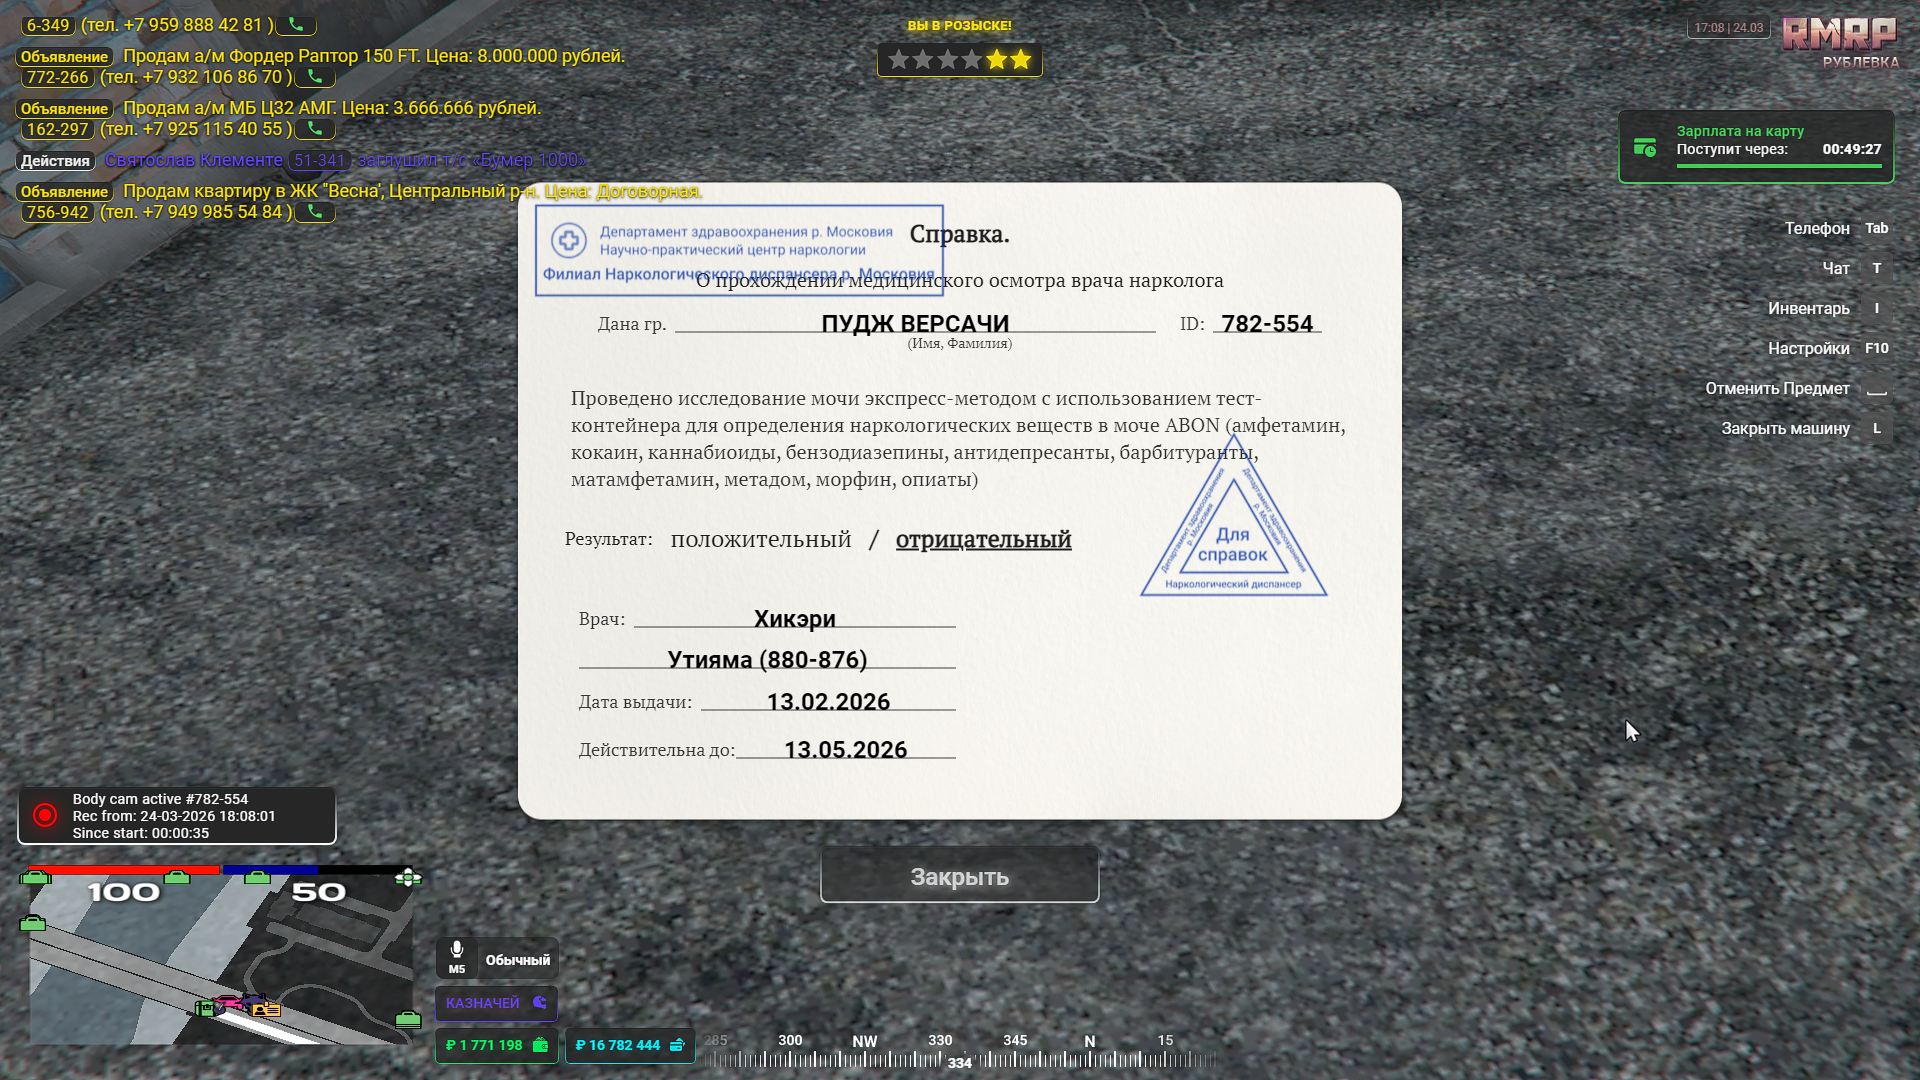Click the wanted level stars bar

tap(959, 60)
